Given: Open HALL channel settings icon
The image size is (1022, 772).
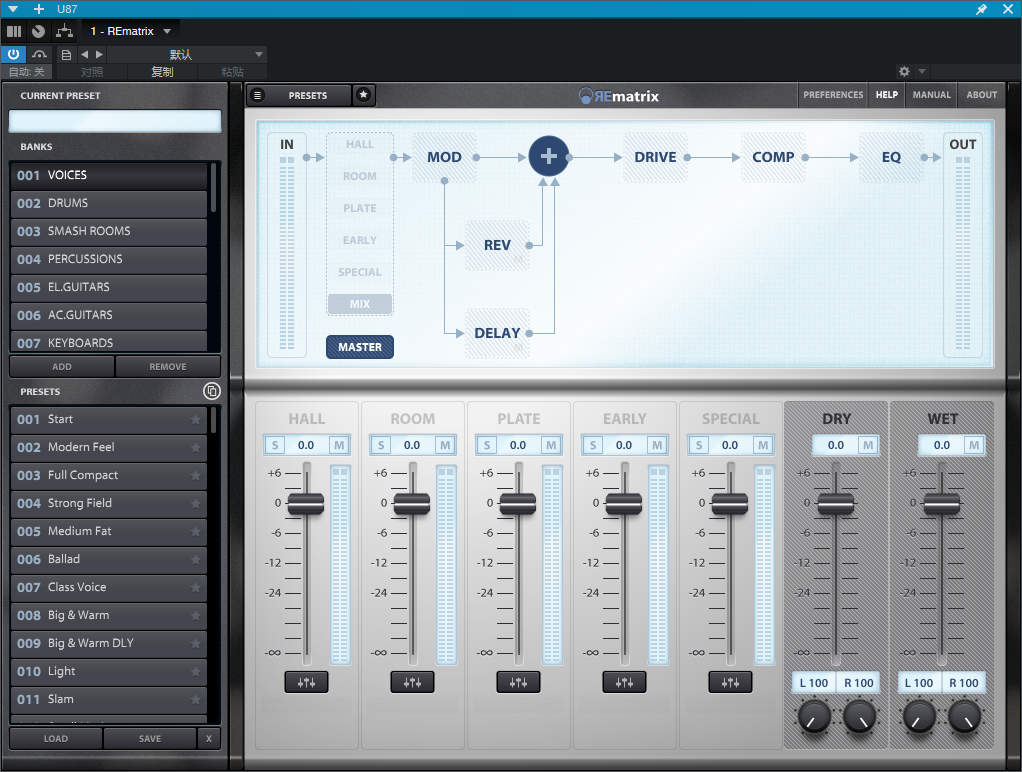Looking at the screenshot, I should [x=306, y=682].
